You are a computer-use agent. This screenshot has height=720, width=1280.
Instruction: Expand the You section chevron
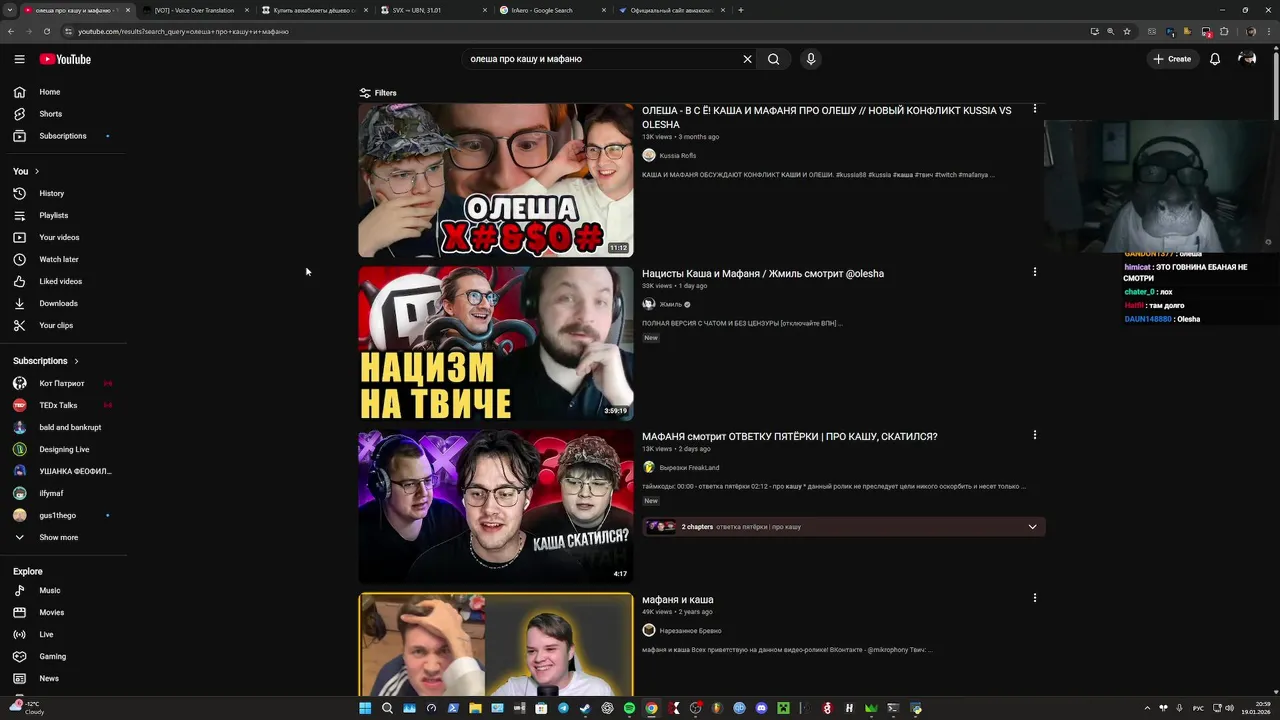point(37,171)
